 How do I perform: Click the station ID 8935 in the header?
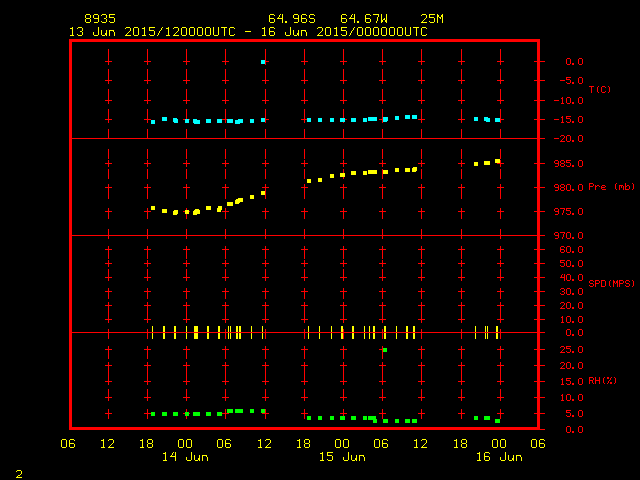coord(100,19)
